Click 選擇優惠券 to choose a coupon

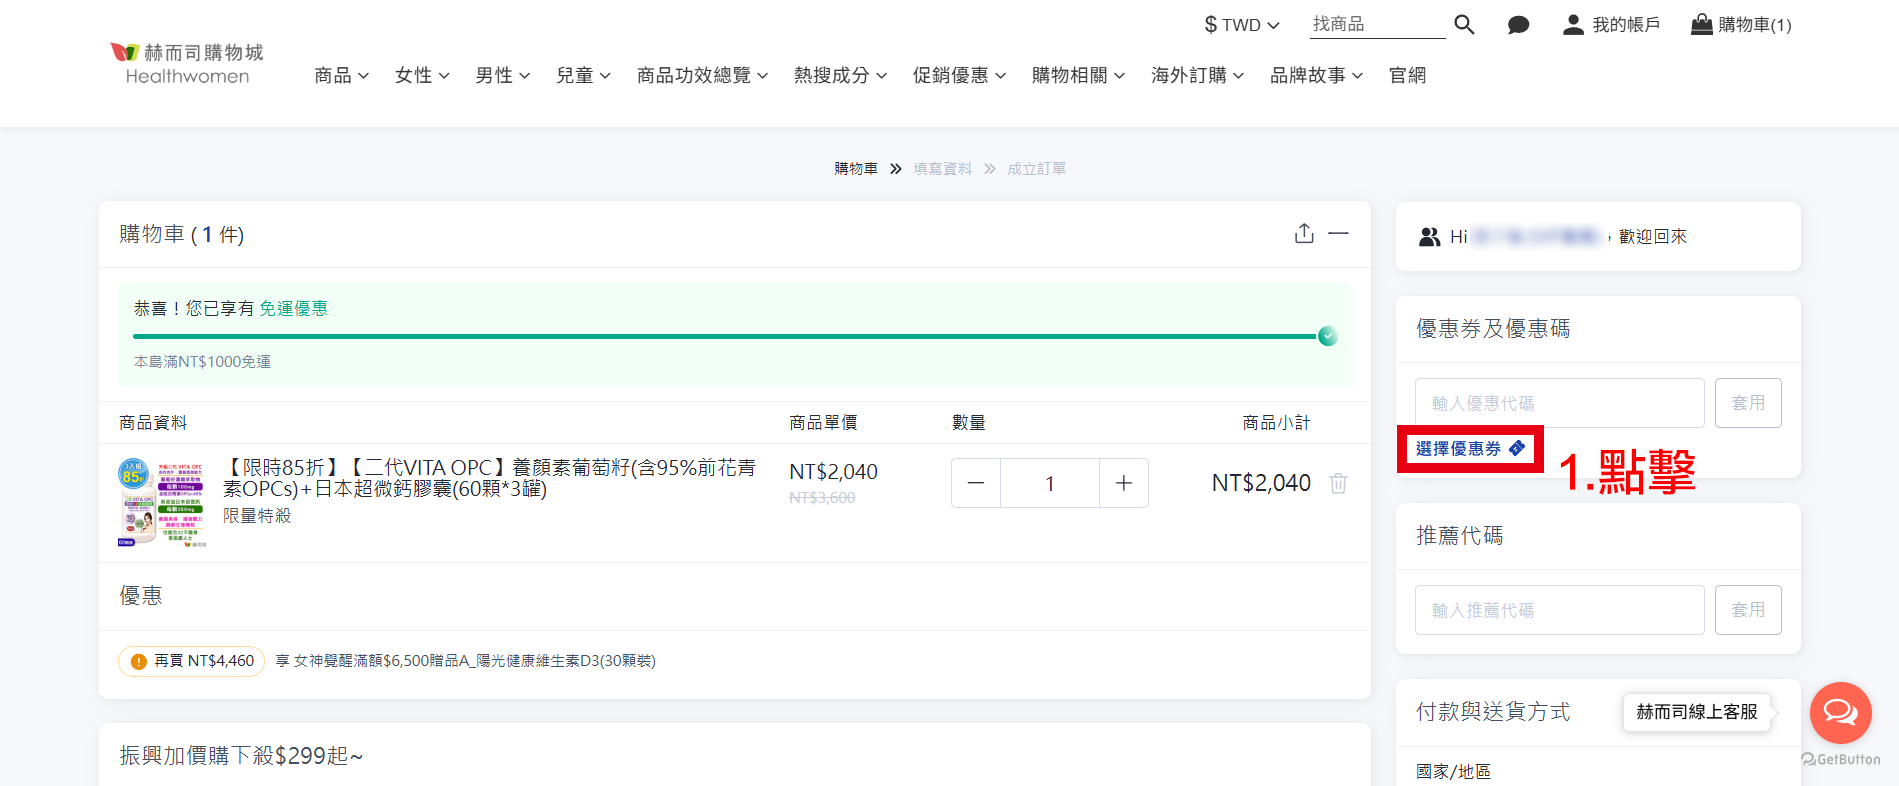[1470, 449]
